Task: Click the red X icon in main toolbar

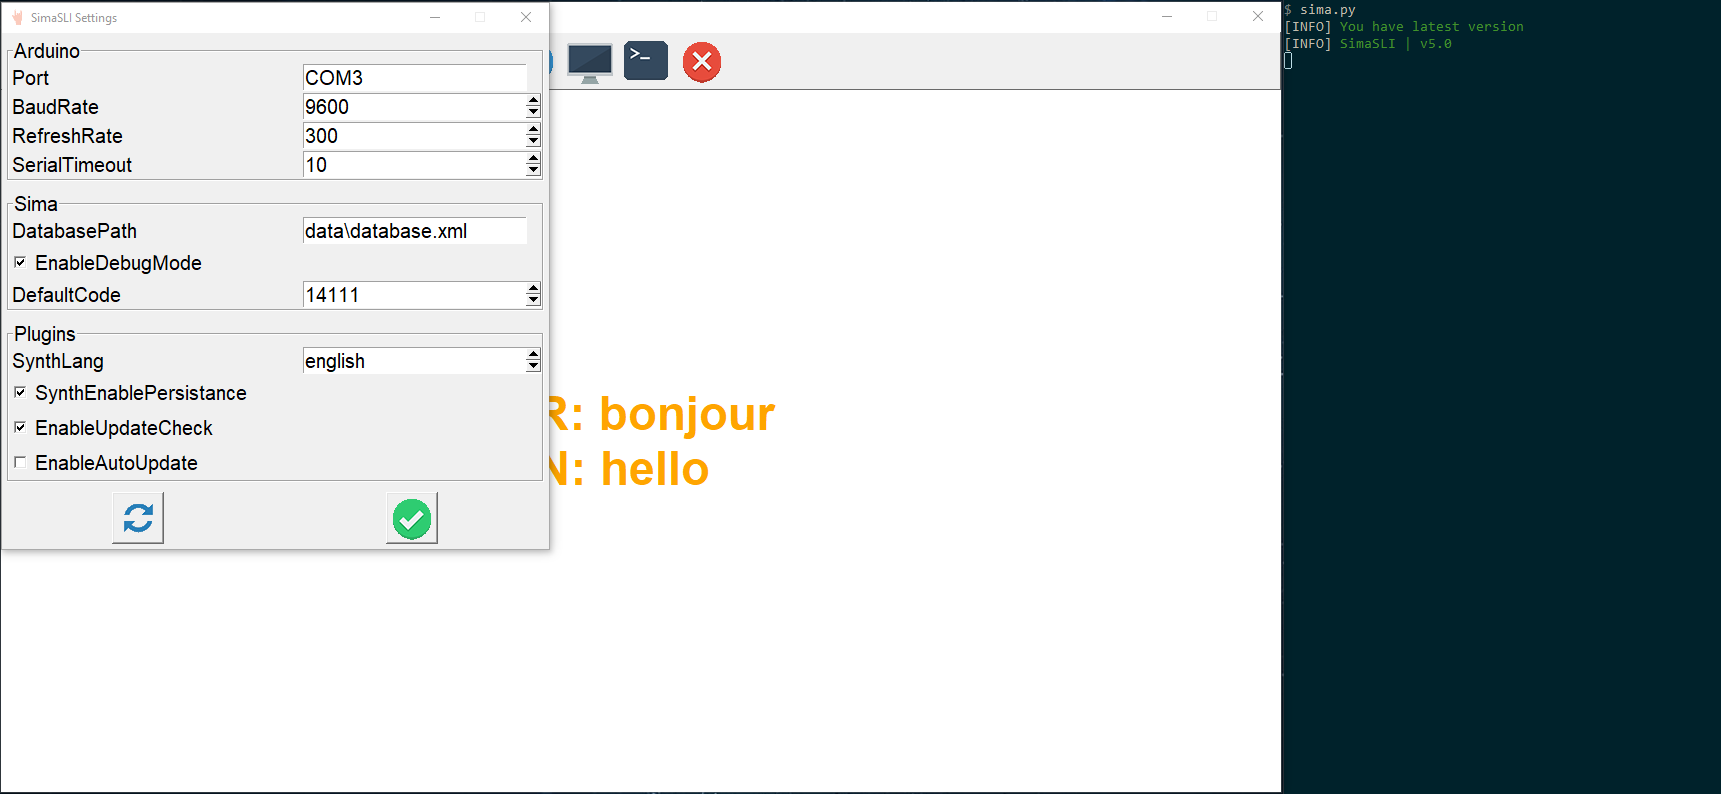Action: click(702, 62)
